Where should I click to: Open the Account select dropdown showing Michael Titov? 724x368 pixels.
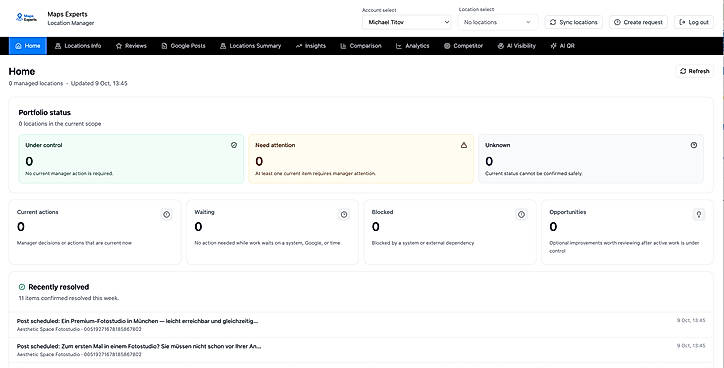407,22
